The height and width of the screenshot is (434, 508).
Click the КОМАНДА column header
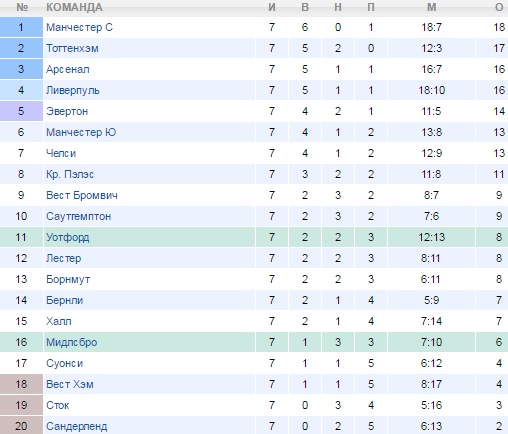[x=74, y=7]
